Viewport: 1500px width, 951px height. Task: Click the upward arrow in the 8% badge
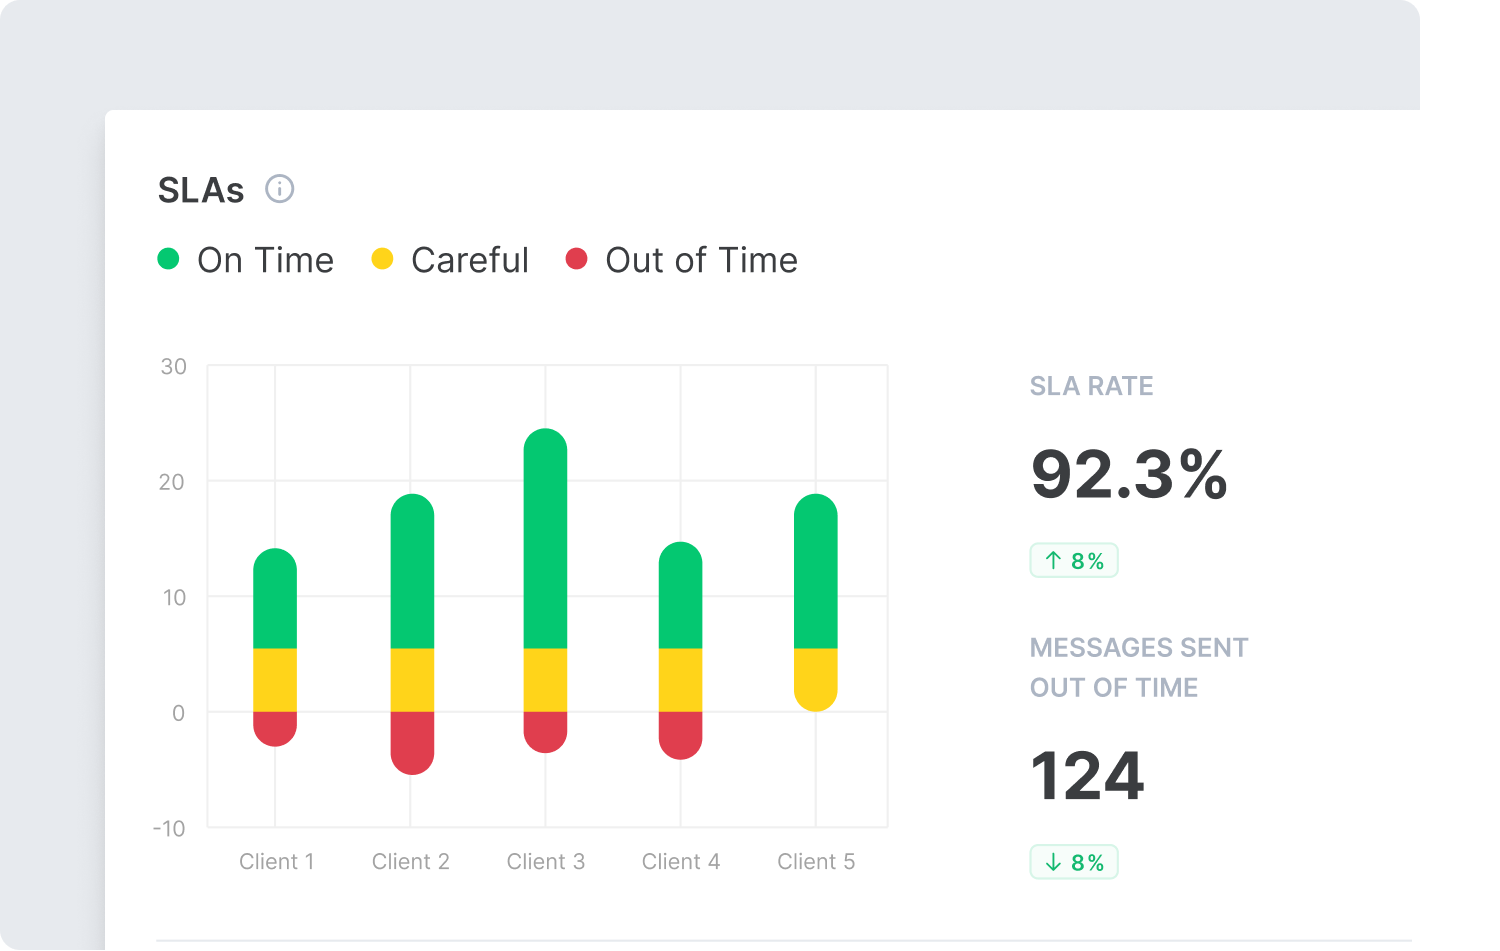(1053, 560)
